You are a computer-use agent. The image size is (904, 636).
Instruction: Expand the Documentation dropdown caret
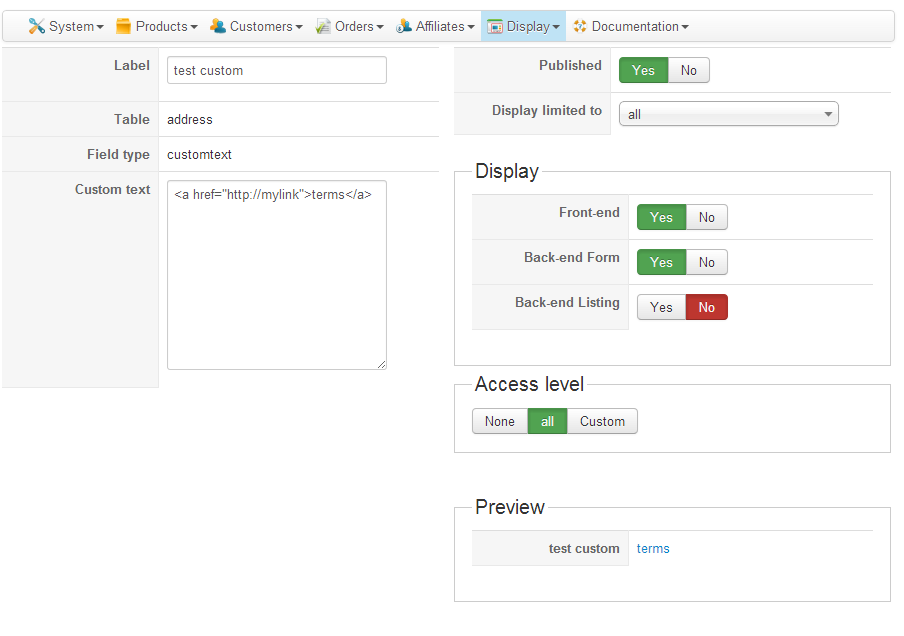[685, 27]
